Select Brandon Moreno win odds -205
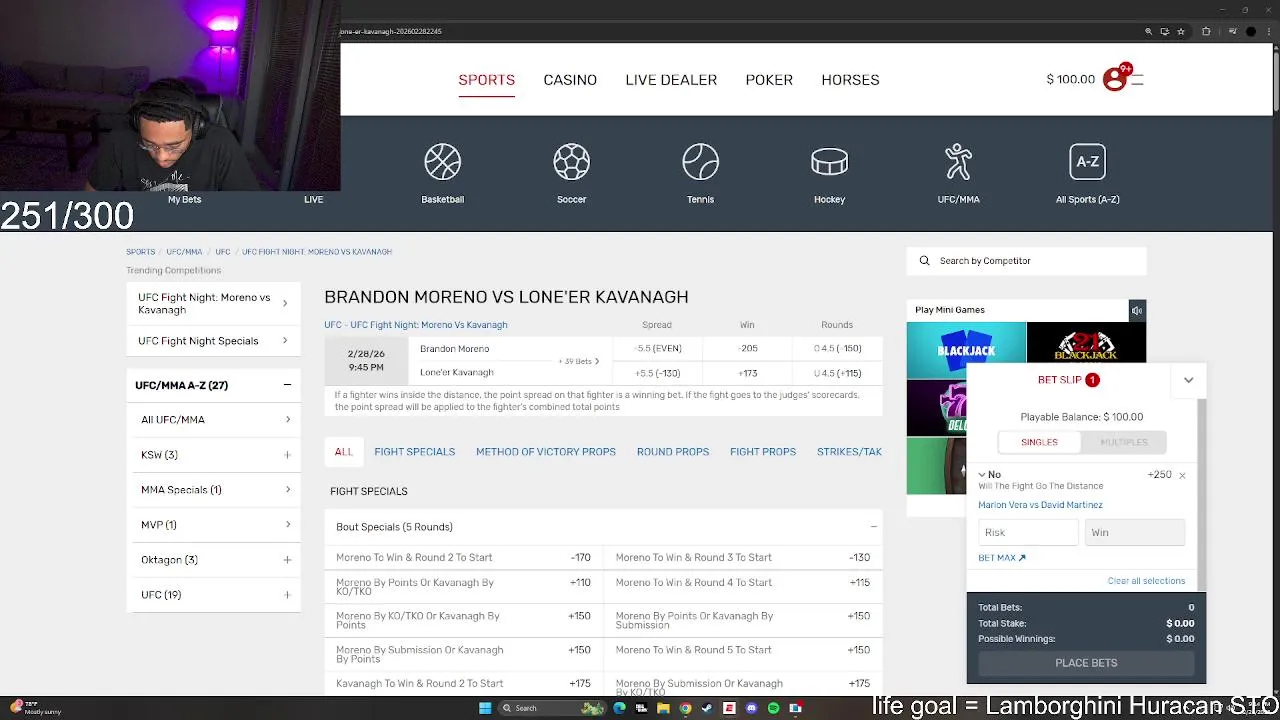This screenshot has width=1280, height=720. coord(748,349)
